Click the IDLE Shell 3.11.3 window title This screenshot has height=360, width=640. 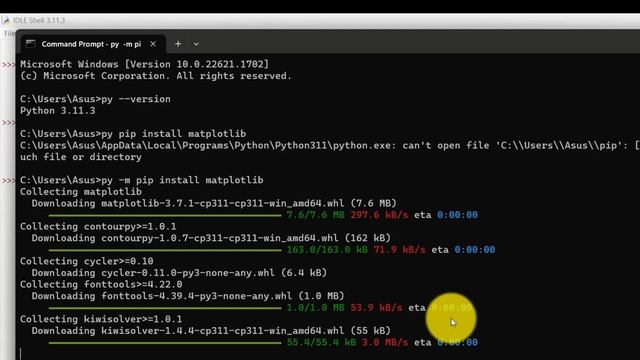point(39,20)
